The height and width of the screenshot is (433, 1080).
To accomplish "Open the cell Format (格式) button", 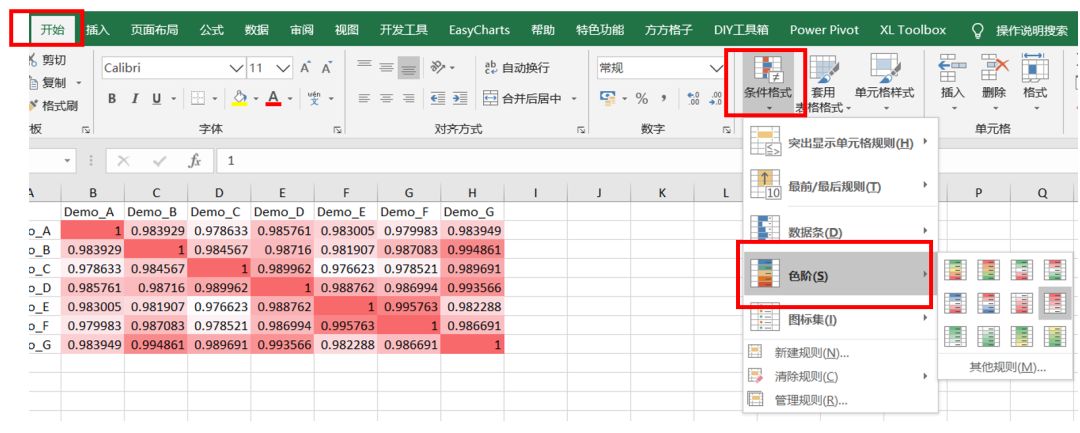I will (x=1035, y=83).
